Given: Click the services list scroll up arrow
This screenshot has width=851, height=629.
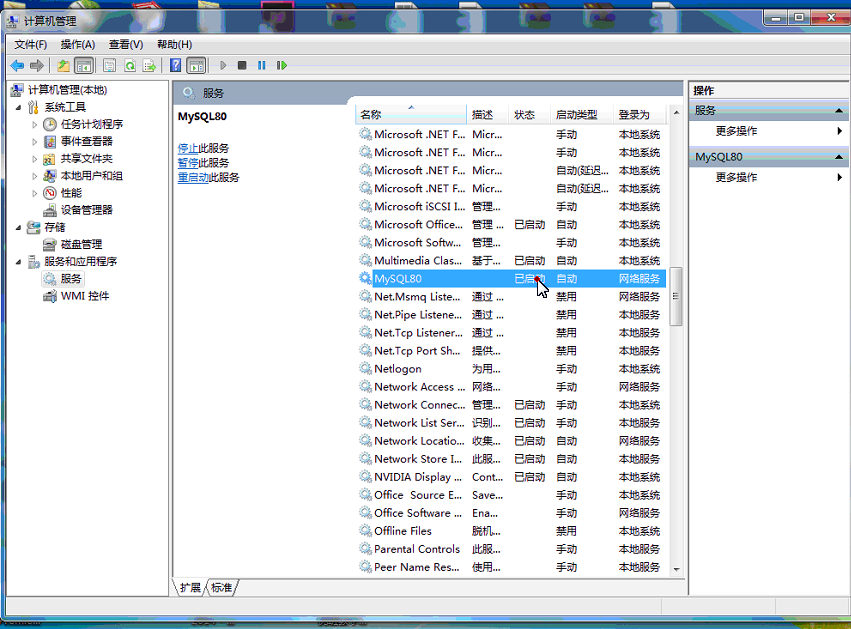Looking at the screenshot, I should click(x=676, y=112).
